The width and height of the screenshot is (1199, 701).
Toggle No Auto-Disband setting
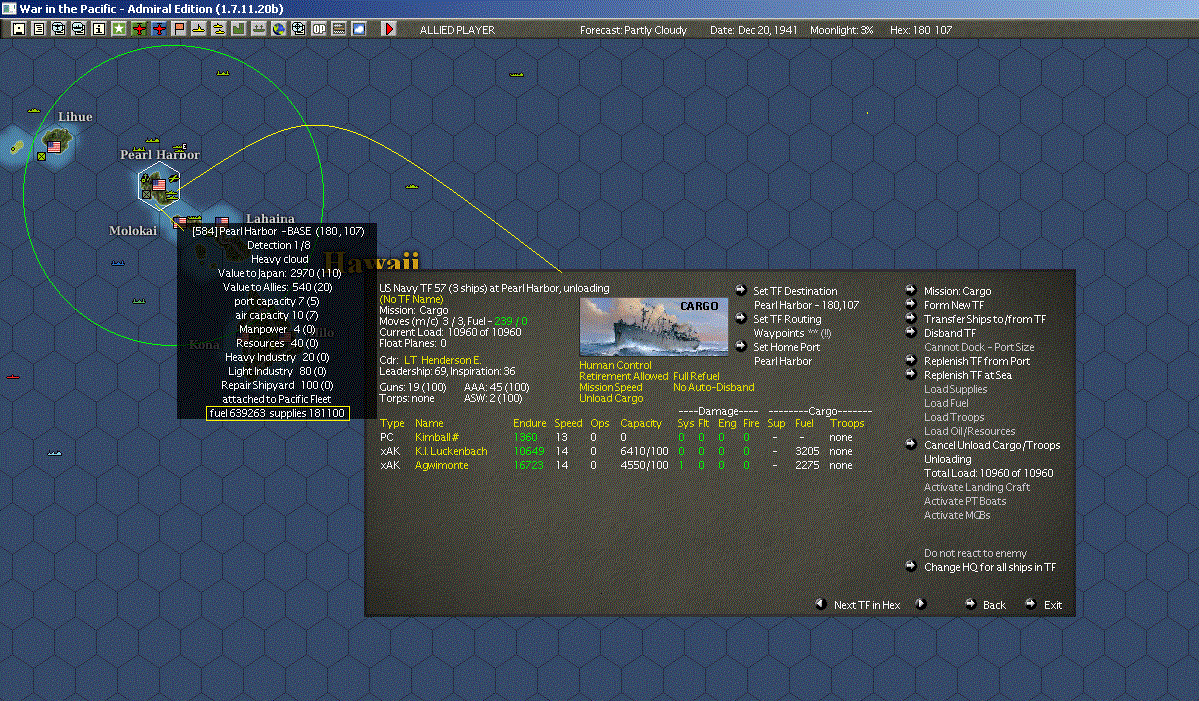point(713,388)
